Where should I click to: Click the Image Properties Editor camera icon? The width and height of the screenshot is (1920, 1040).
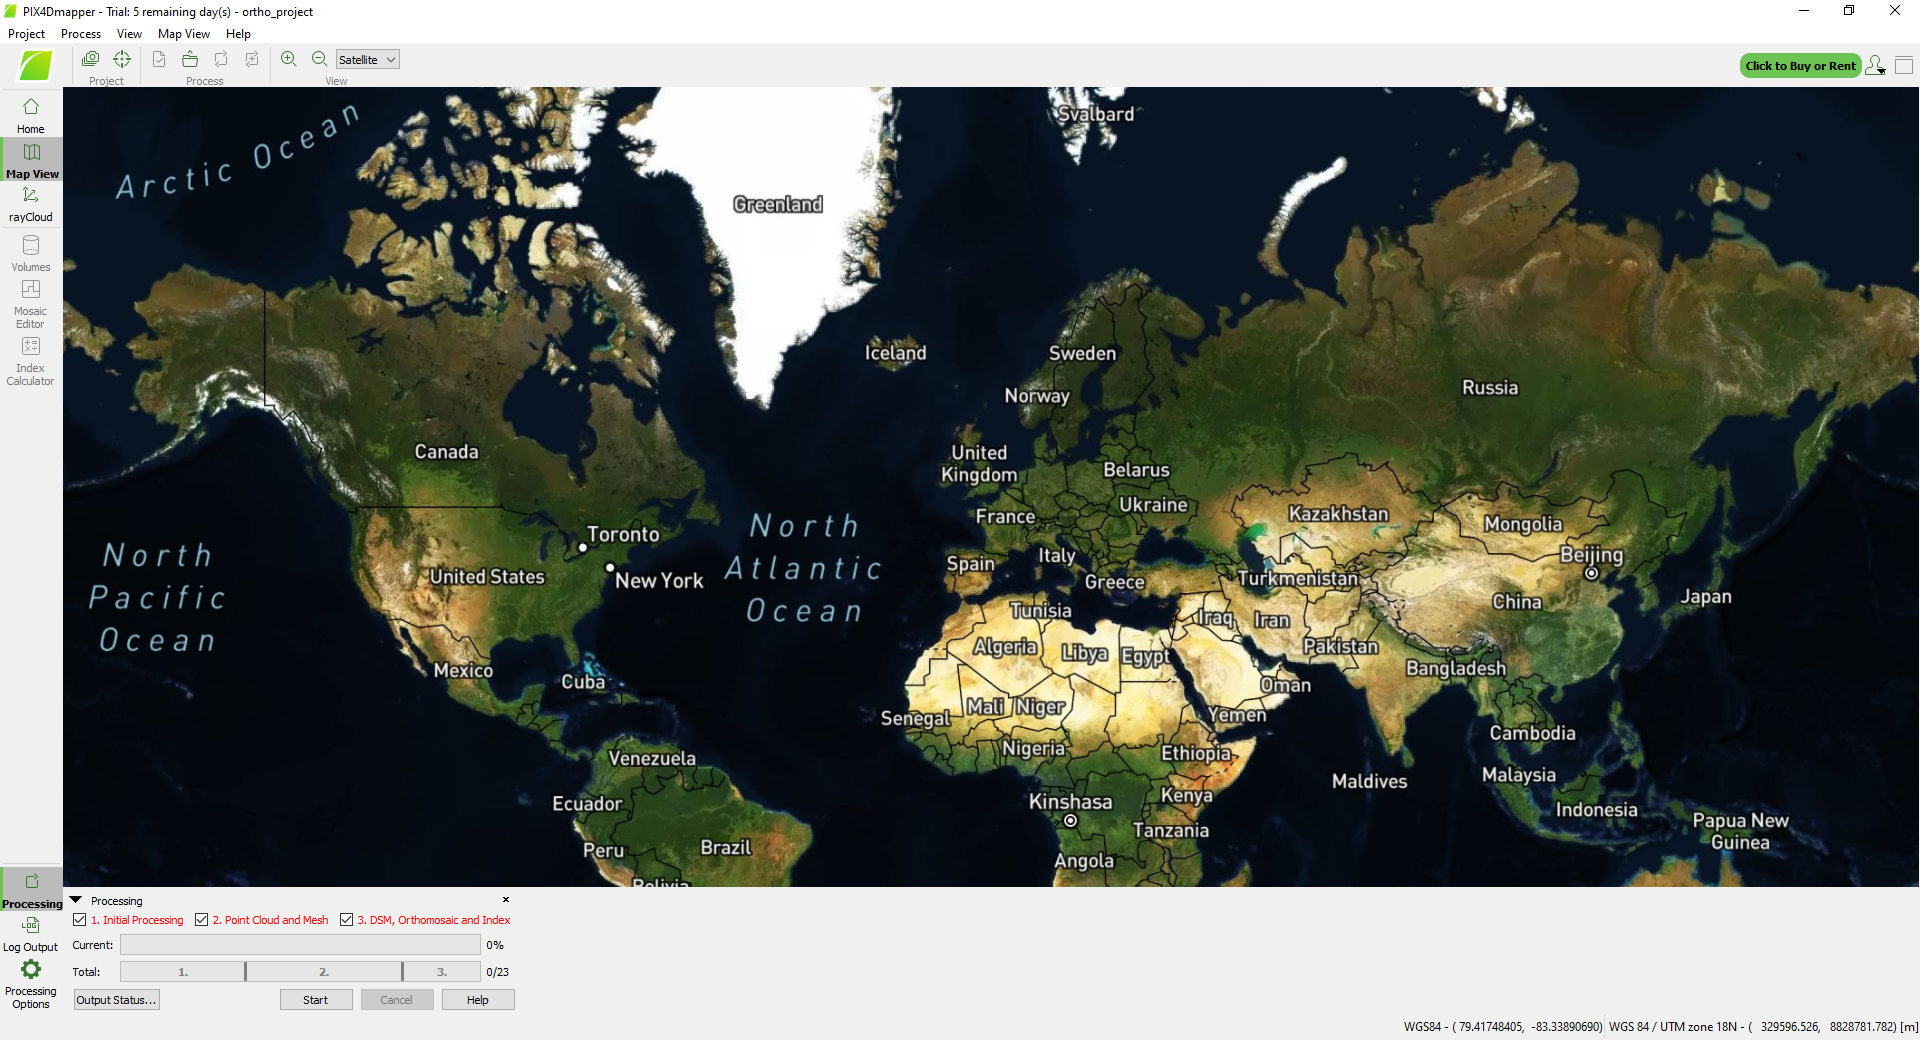91,60
